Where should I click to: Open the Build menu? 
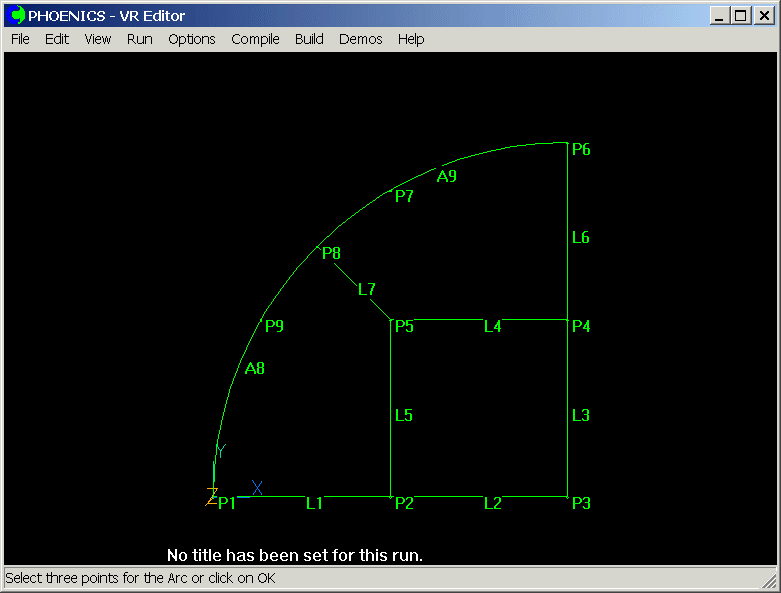pyautogui.click(x=309, y=39)
